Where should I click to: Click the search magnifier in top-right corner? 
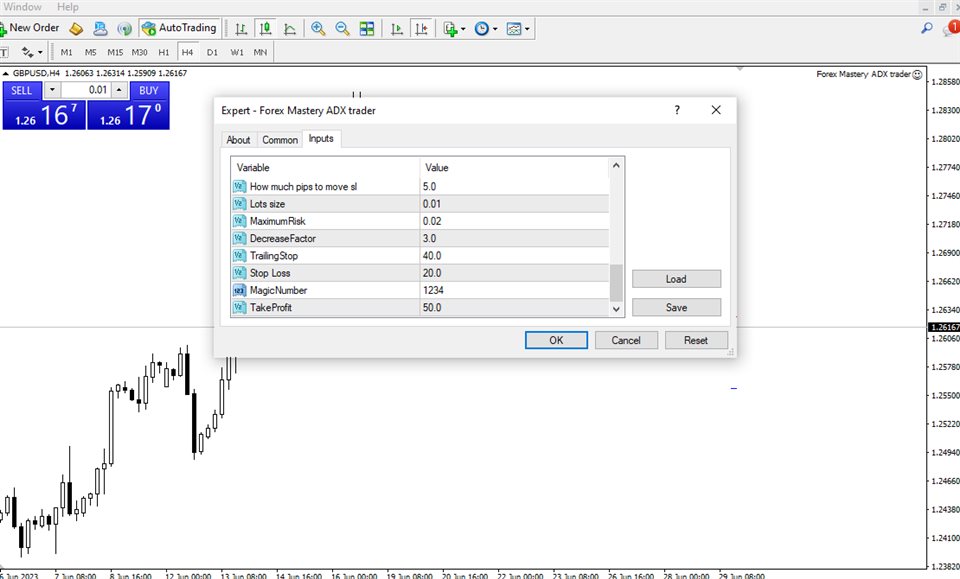pos(926,29)
